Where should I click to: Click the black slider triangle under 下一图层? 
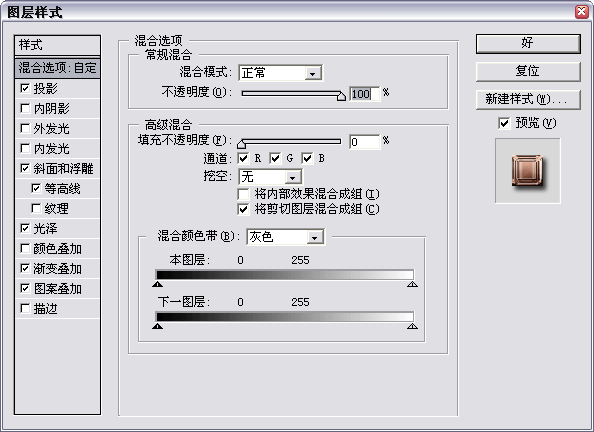(158, 326)
